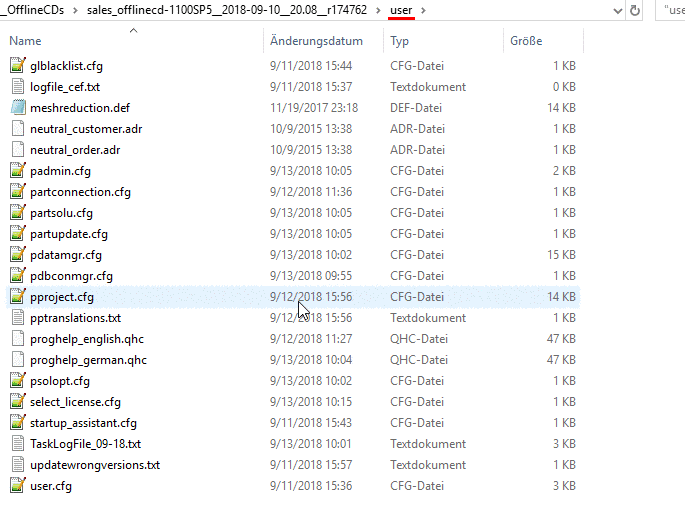Click the updatewrongversions.txt document icon
This screenshot has width=685, height=509.
click(17, 464)
